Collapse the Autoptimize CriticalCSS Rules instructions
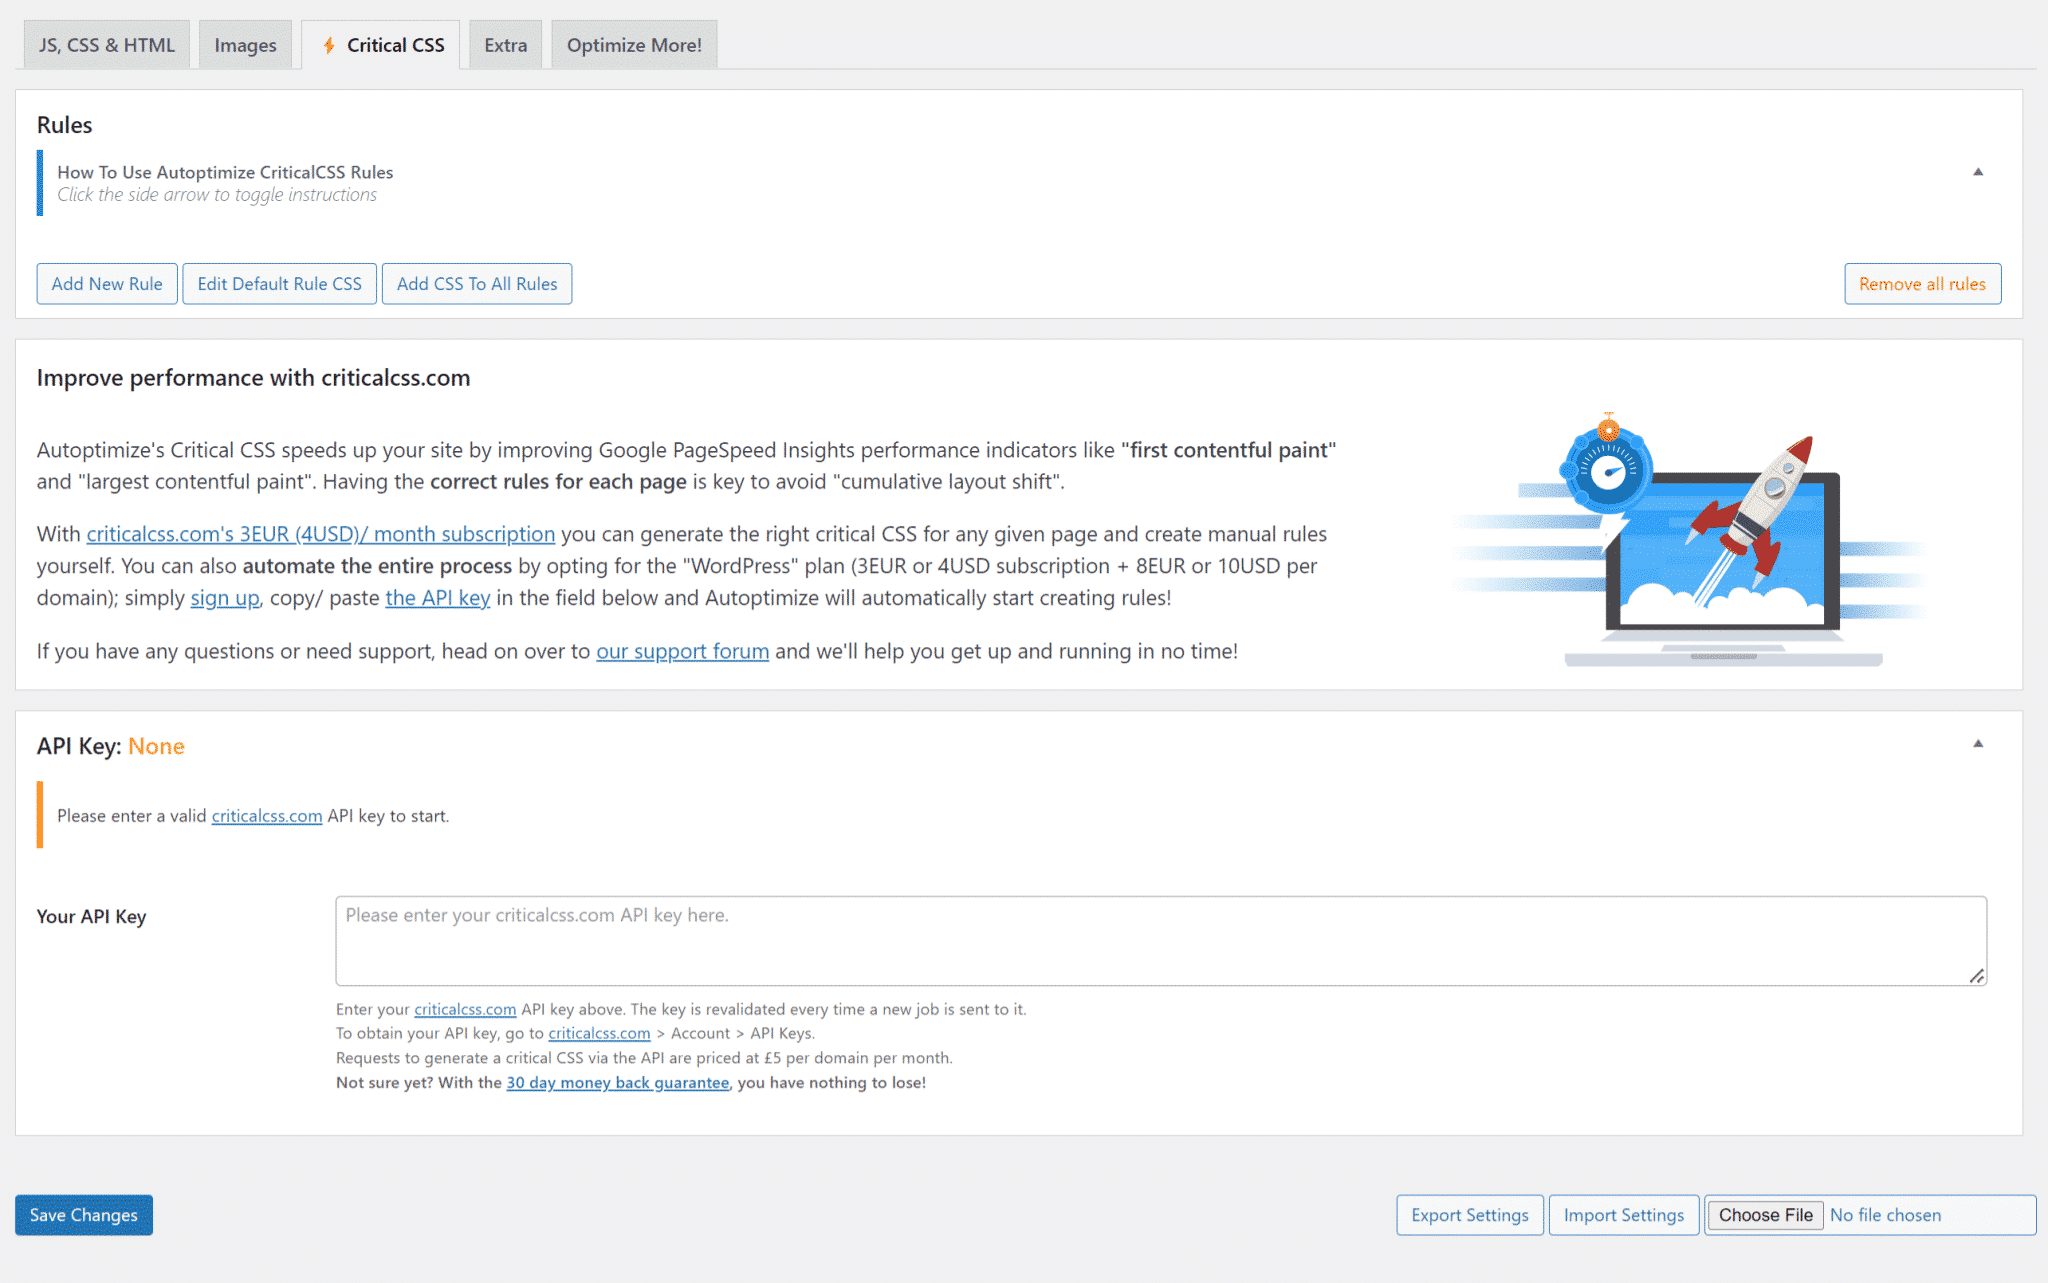The width and height of the screenshot is (2048, 1283). point(1978,172)
